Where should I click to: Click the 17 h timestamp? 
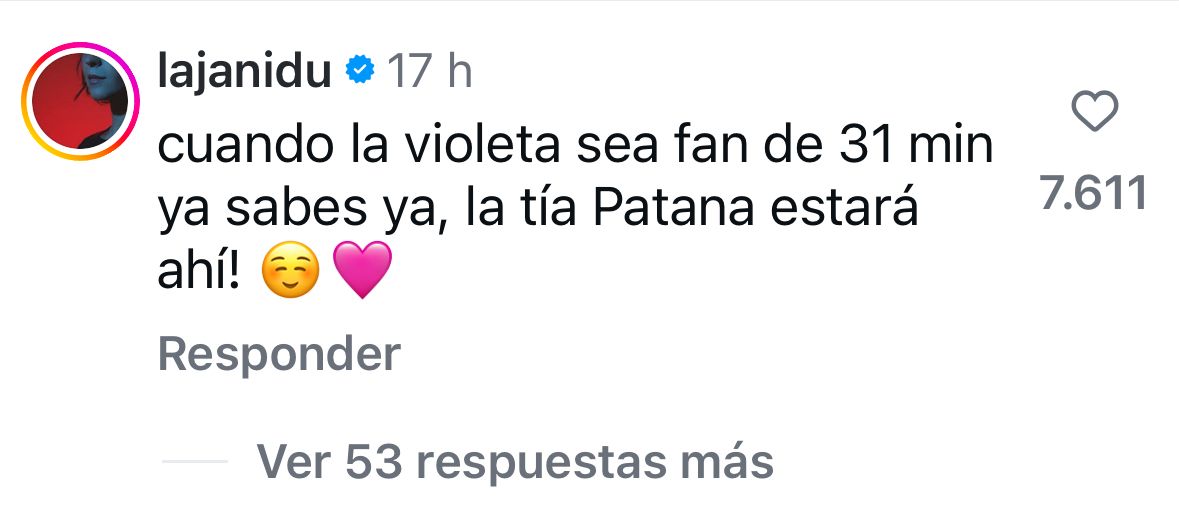[429, 71]
